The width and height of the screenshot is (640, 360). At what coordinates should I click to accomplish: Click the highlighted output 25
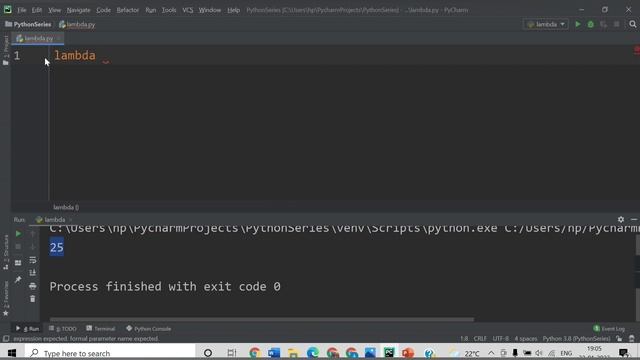tap(57, 247)
